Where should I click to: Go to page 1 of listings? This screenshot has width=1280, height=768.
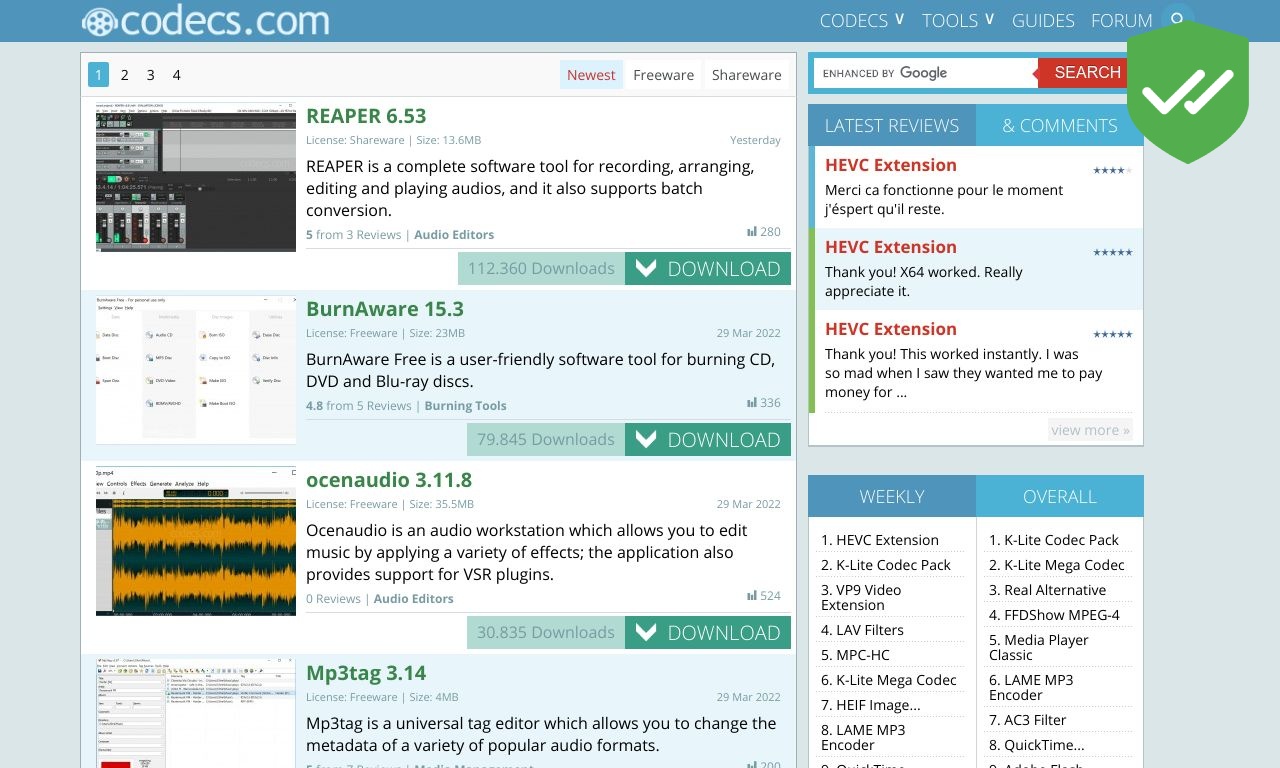tap(98, 75)
